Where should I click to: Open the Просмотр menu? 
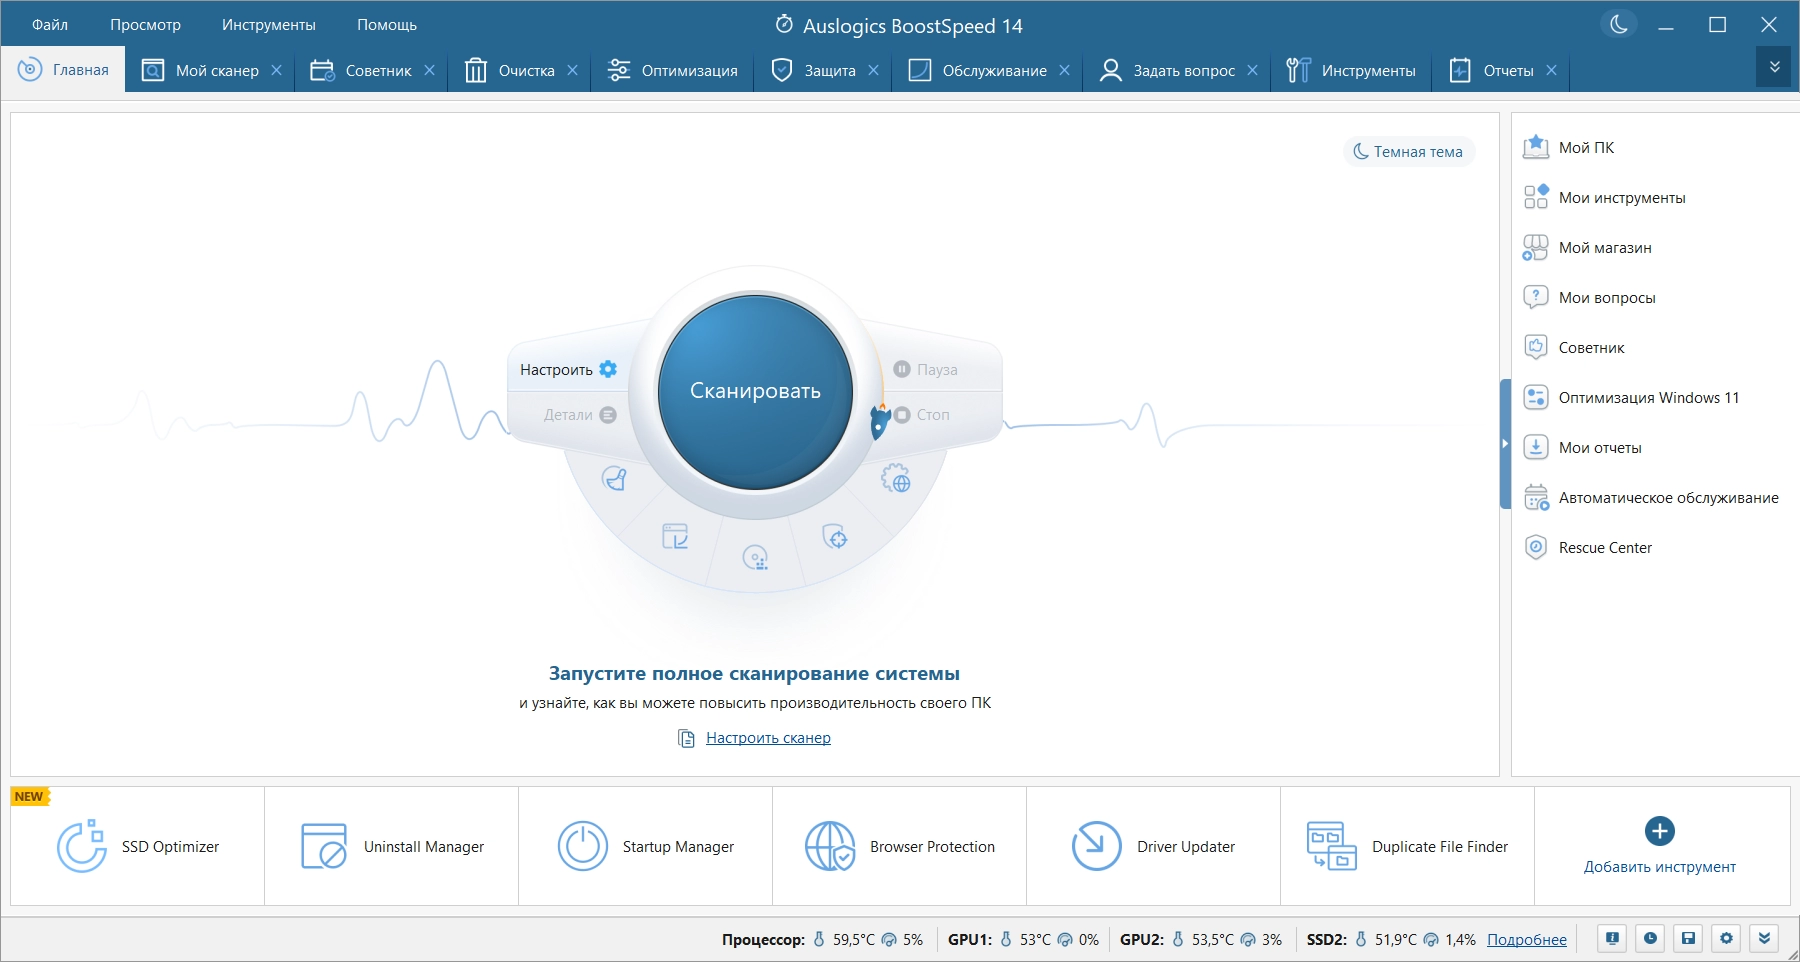tap(146, 25)
